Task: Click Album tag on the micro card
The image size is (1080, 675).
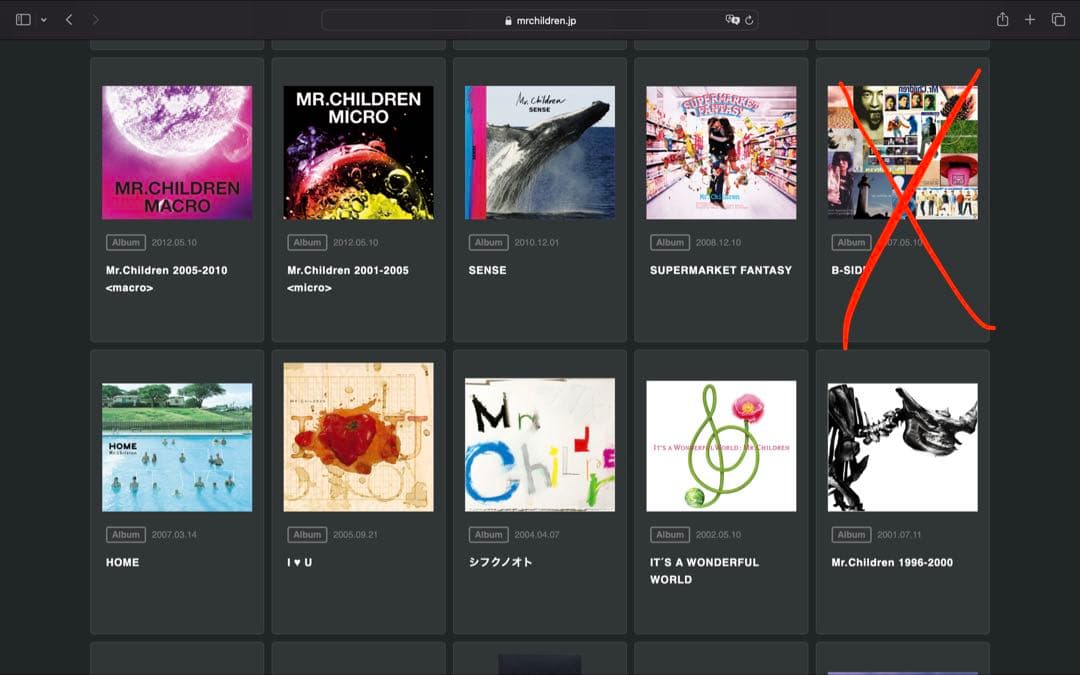Action: tap(307, 242)
